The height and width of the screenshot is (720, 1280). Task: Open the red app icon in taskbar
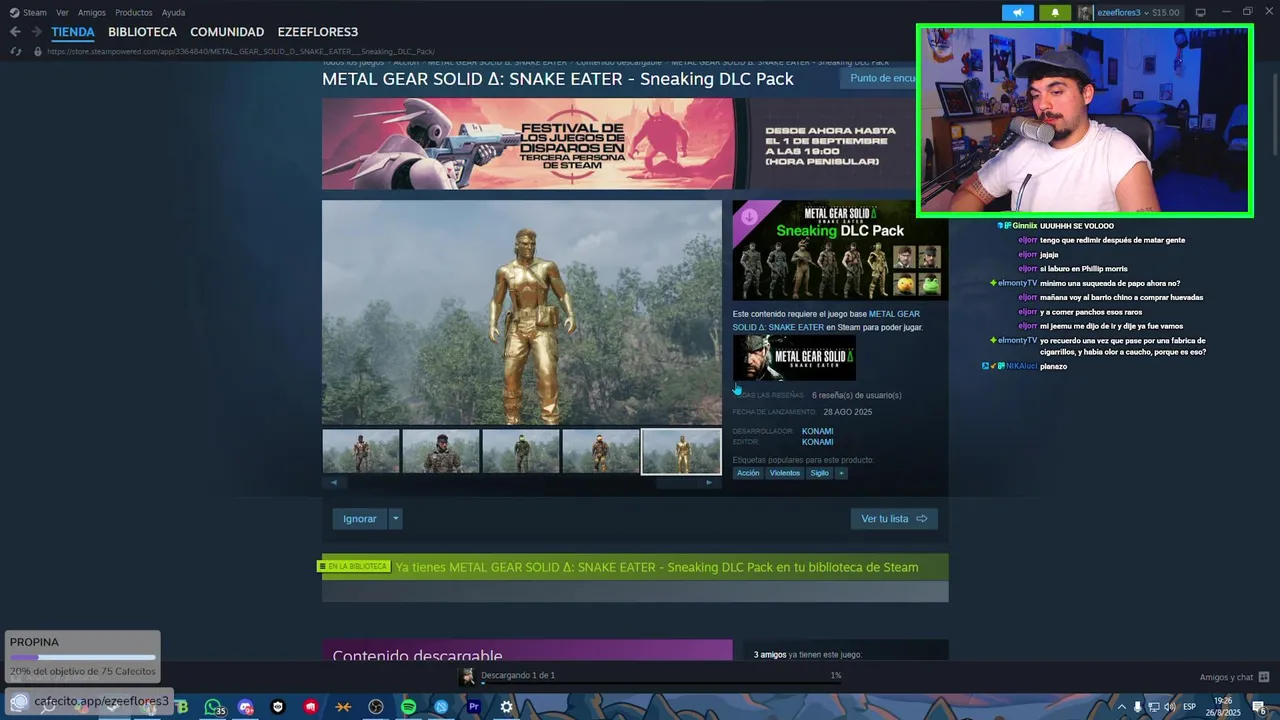(311, 707)
